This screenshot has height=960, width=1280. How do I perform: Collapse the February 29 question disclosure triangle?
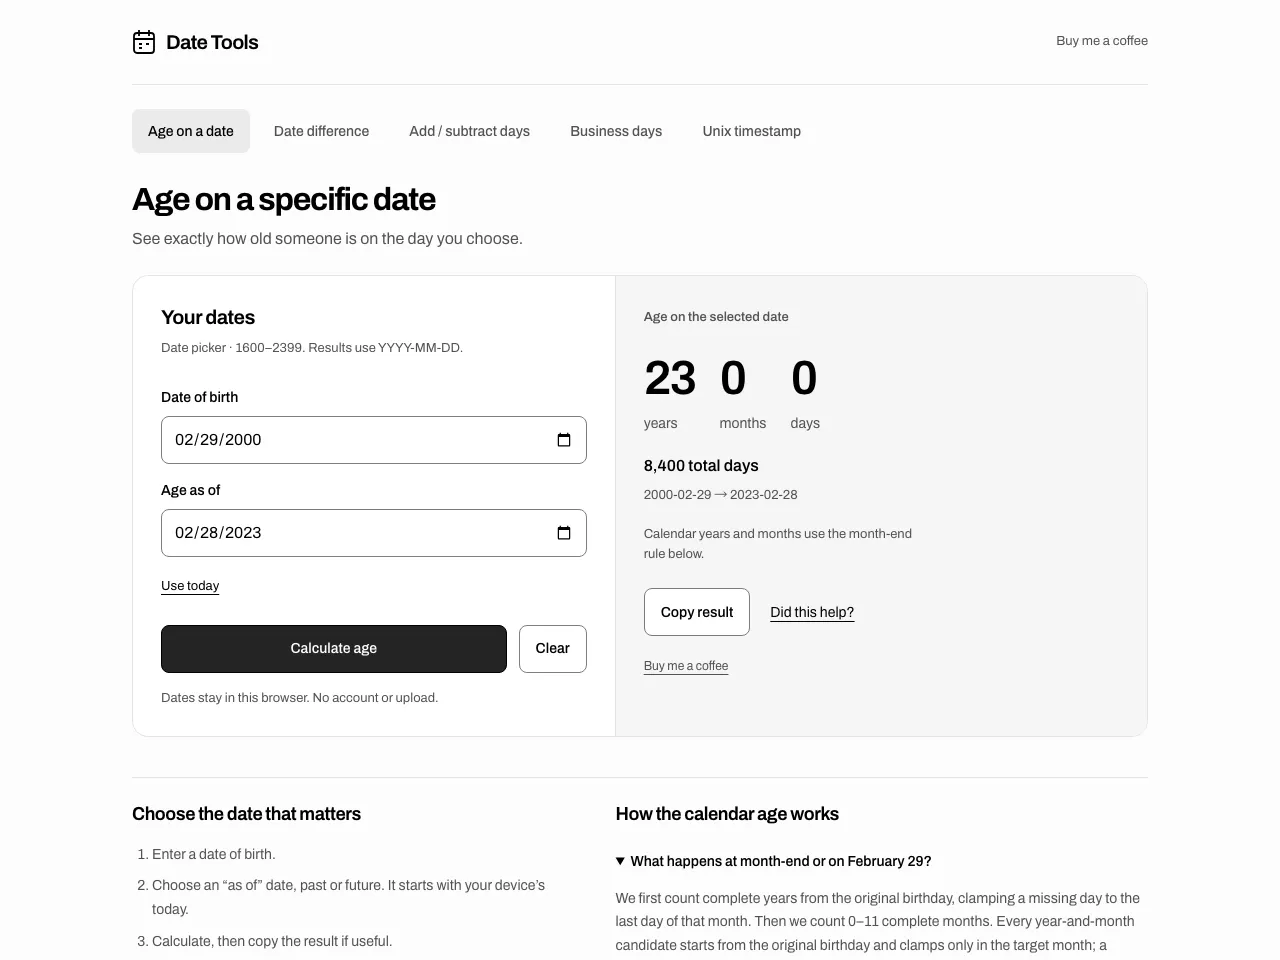pyautogui.click(x=621, y=861)
